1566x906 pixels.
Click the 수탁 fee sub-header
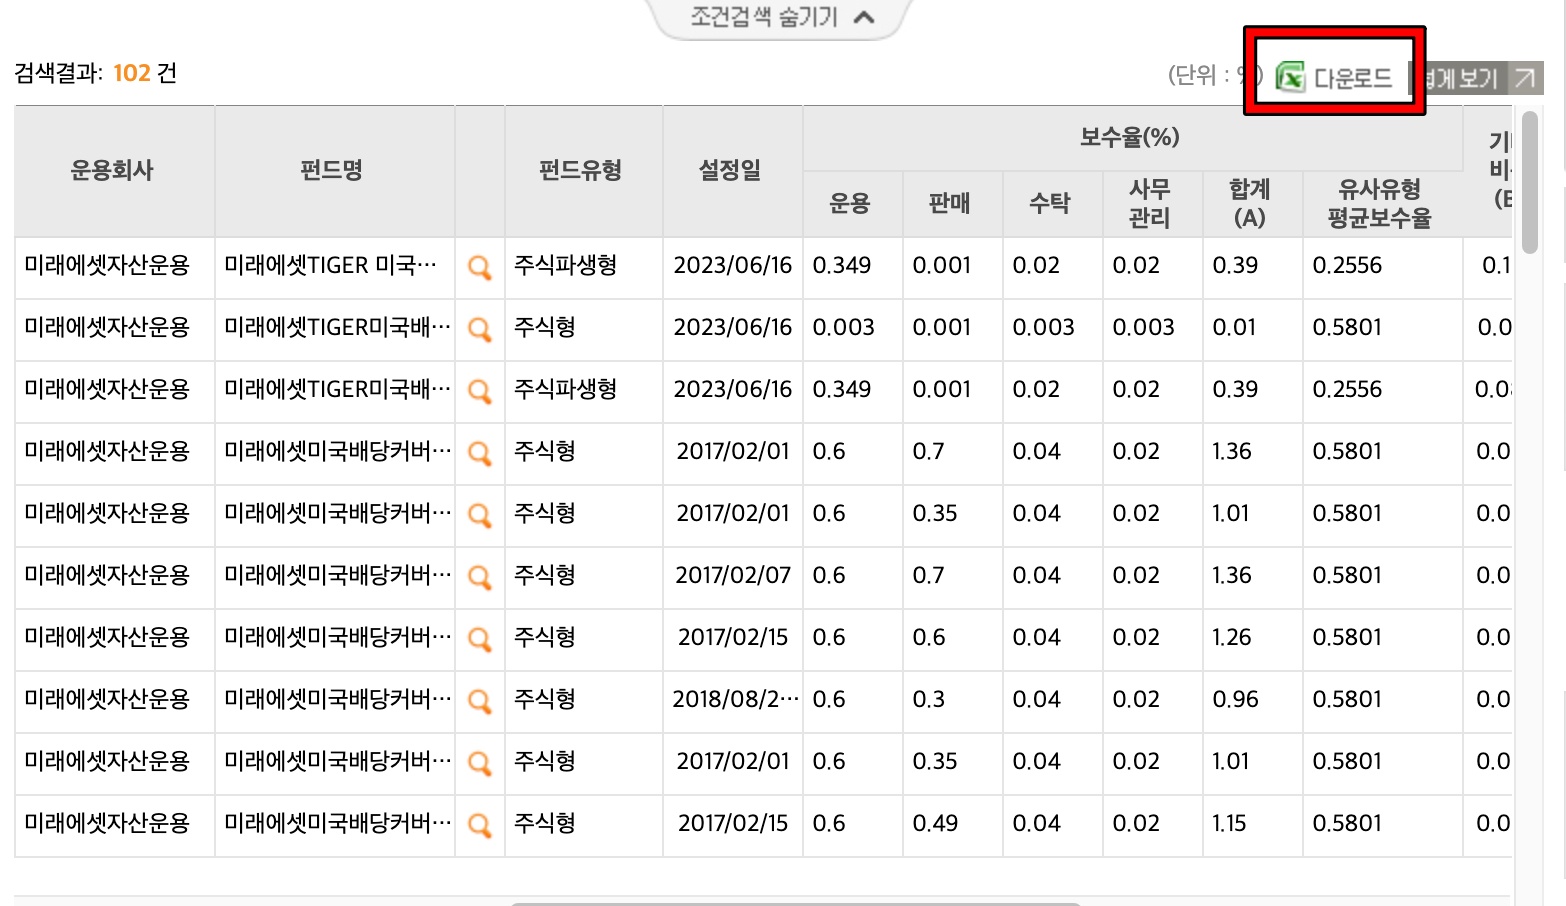click(1052, 204)
